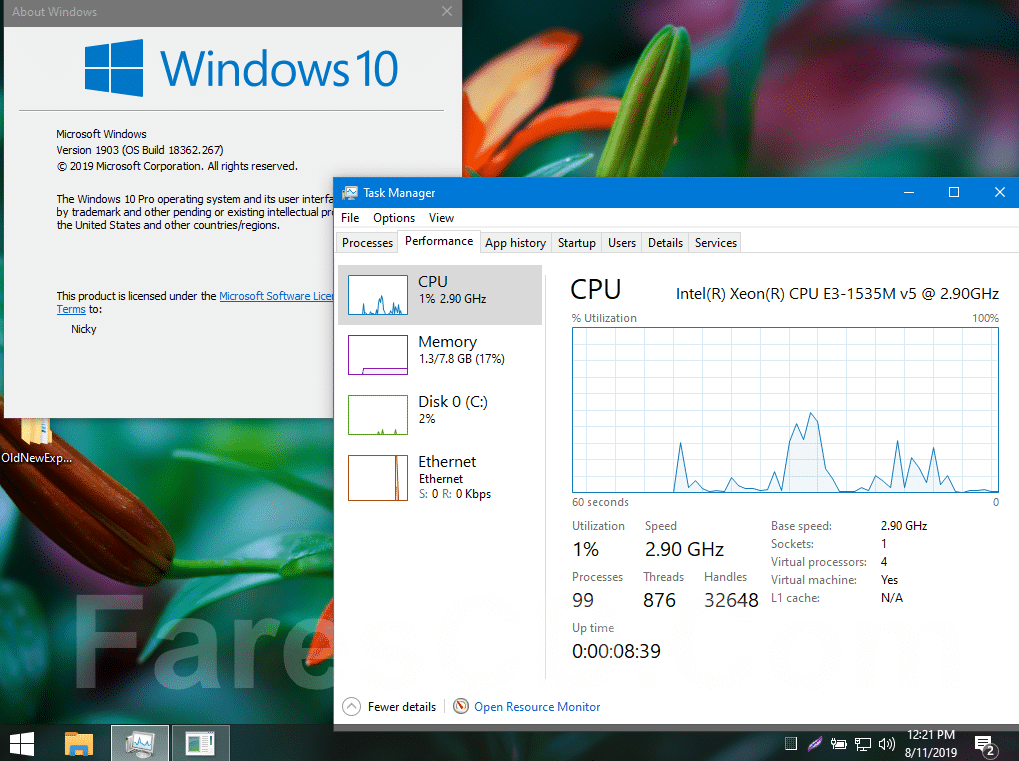
Task: Open the battery power tray icon
Action: tap(839, 743)
